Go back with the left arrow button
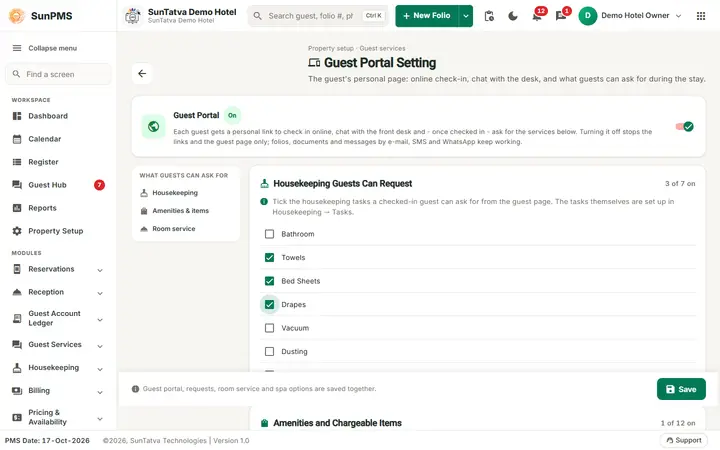 click(x=142, y=73)
